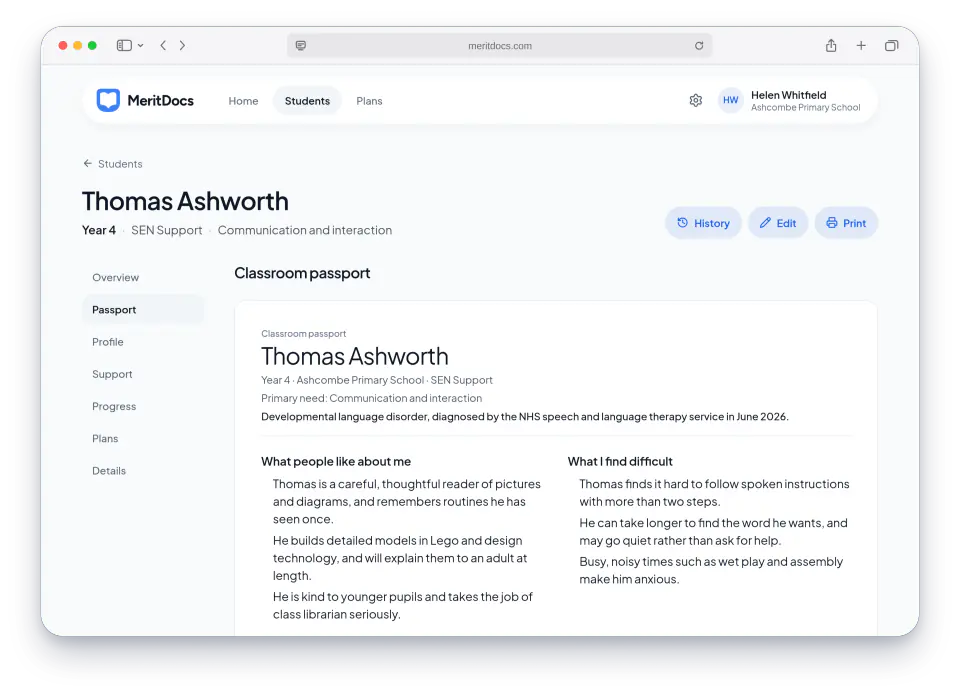Go forward with the browser forward arrow

point(182,45)
